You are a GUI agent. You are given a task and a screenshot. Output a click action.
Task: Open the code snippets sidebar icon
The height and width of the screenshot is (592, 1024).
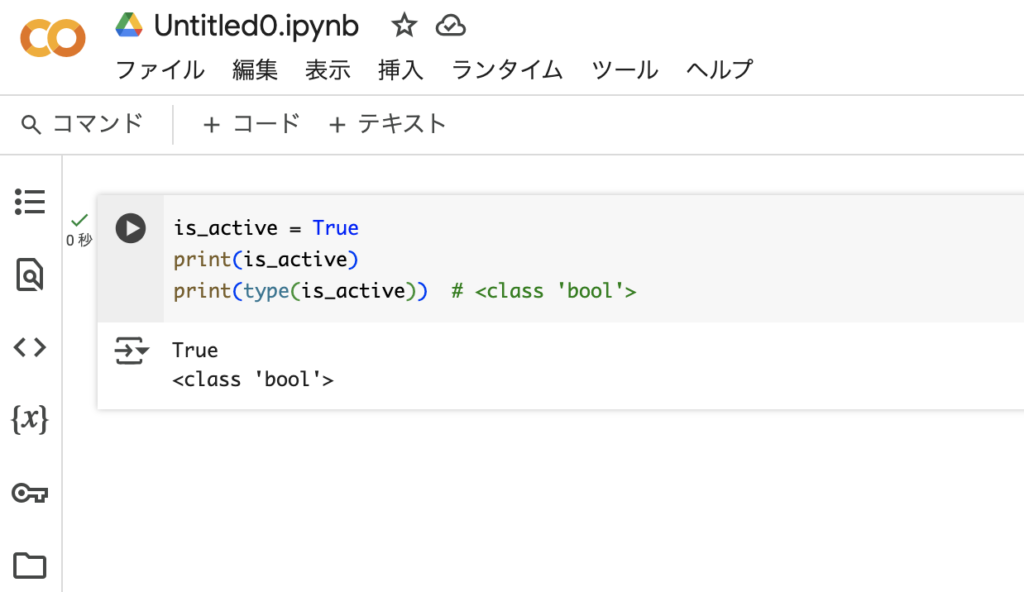coord(30,347)
